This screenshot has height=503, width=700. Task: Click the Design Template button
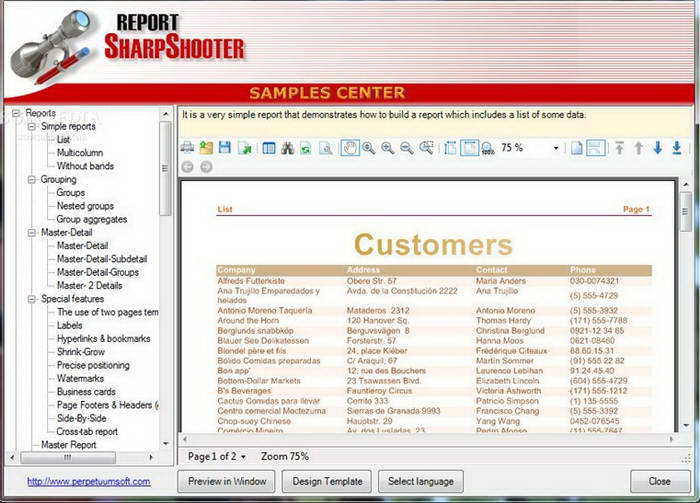pyautogui.click(x=327, y=482)
